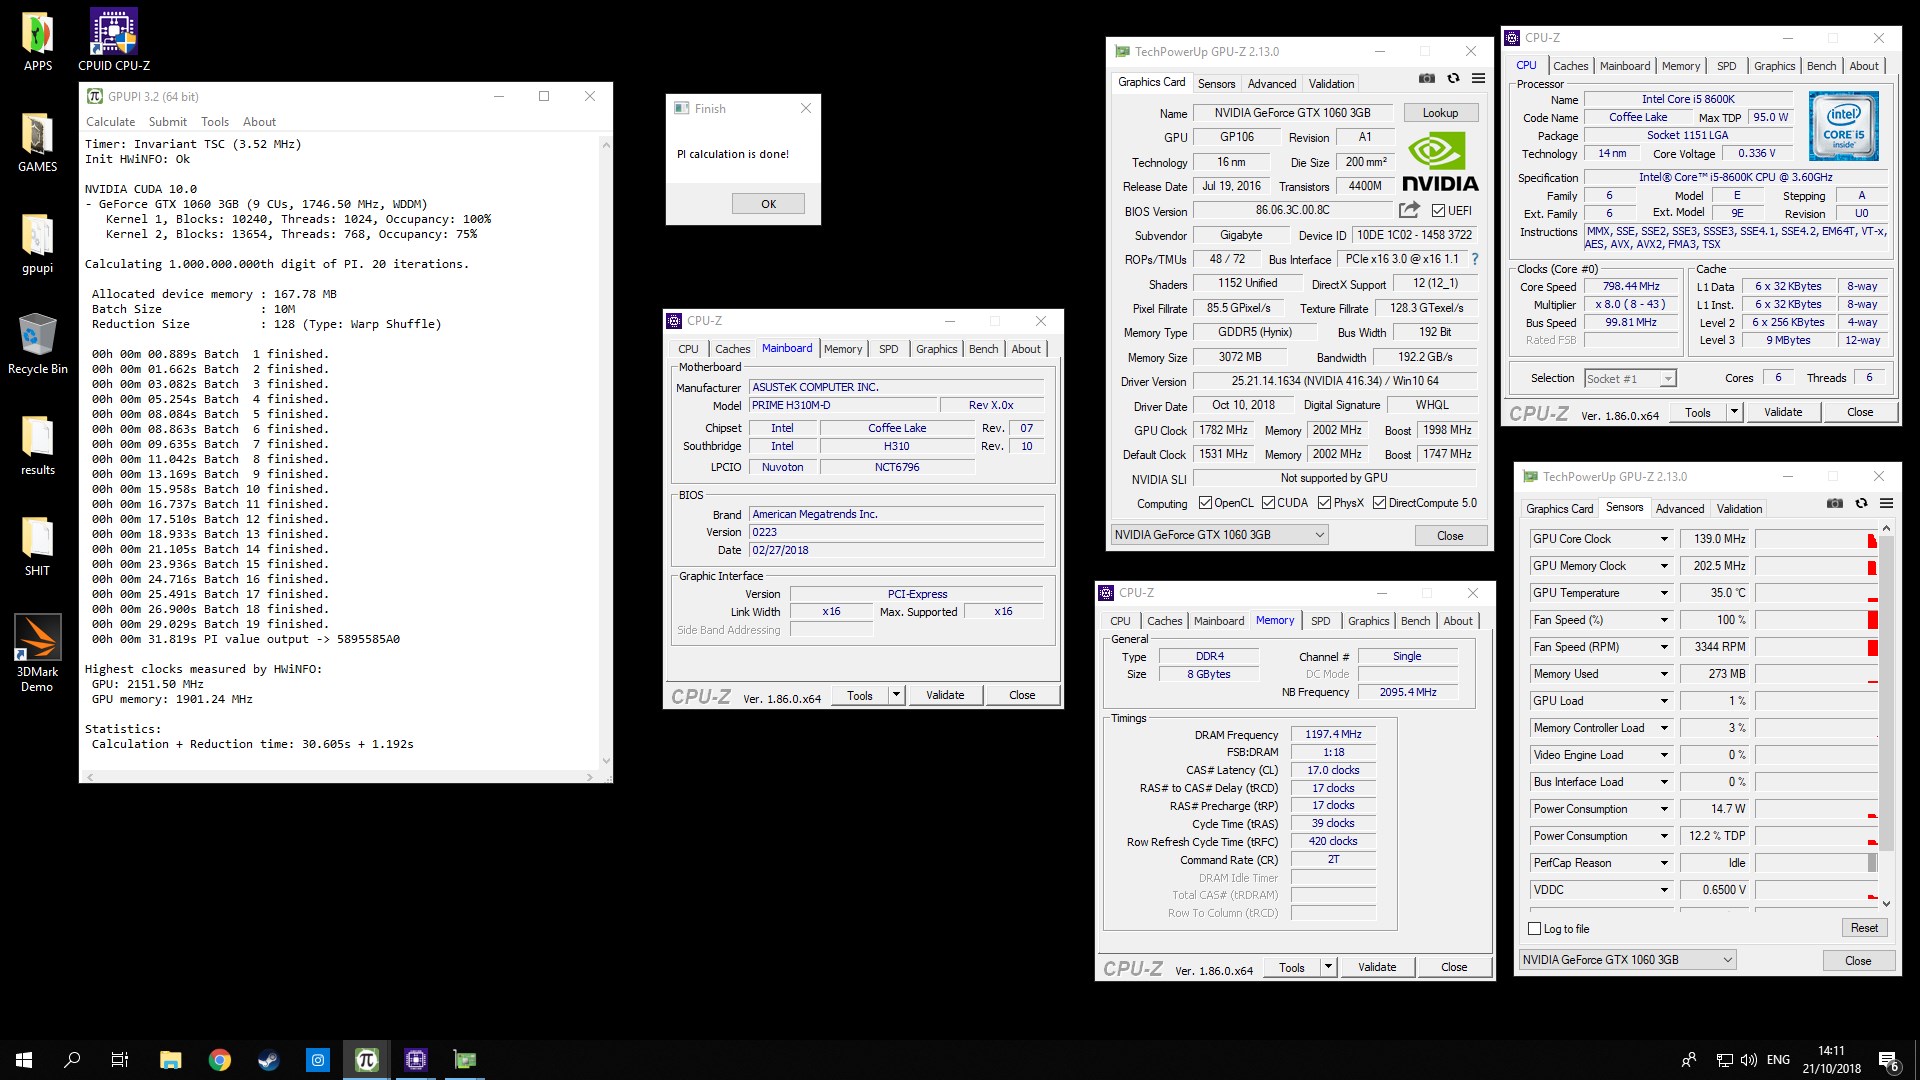
Task: Switch to GPUPI taskbar icon
Action: pos(367,1060)
